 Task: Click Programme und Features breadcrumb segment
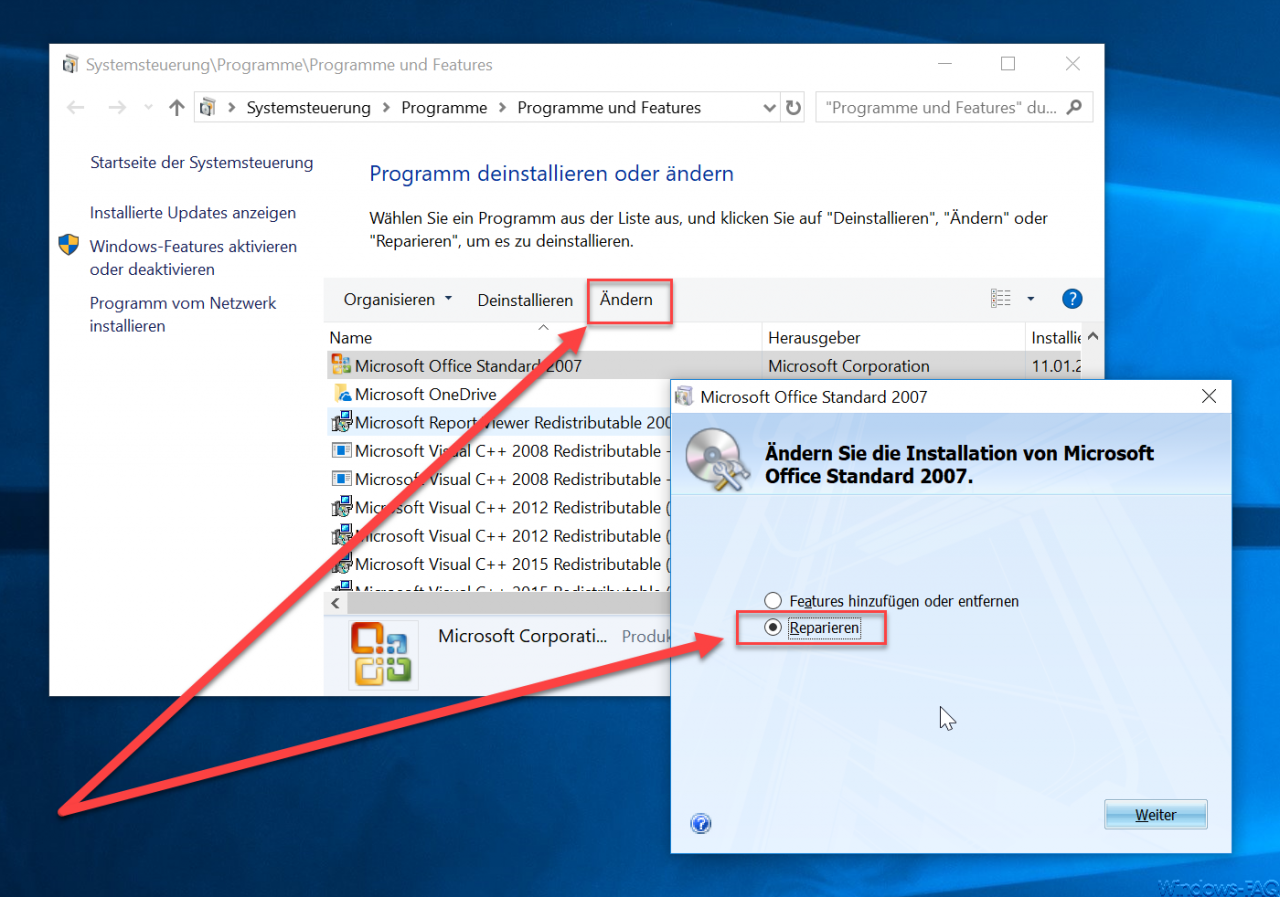[609, 107]
